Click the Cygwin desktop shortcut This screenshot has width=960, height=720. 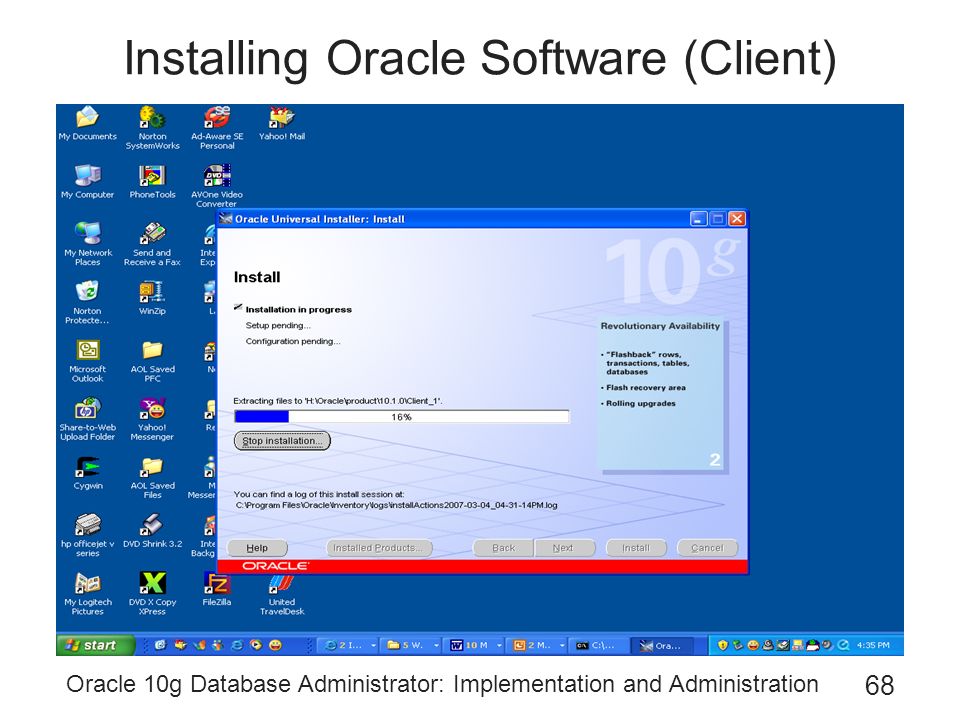point(88,473)
